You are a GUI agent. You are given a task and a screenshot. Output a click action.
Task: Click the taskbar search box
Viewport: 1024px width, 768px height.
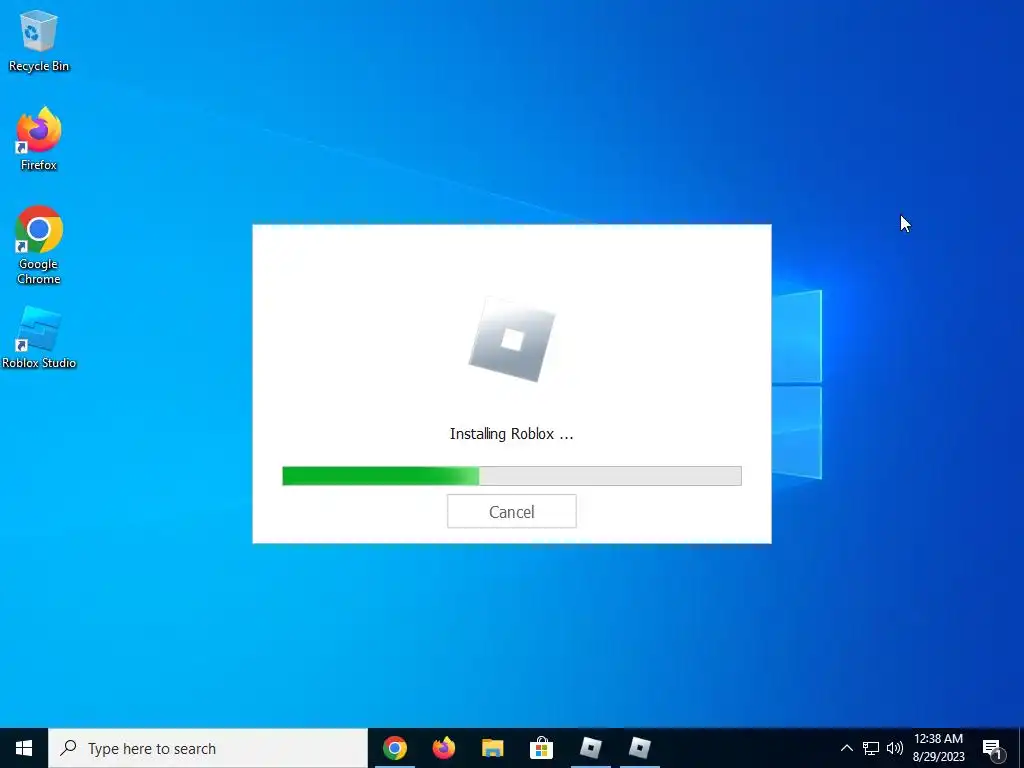pyautogui.click(x=208, y=748)
